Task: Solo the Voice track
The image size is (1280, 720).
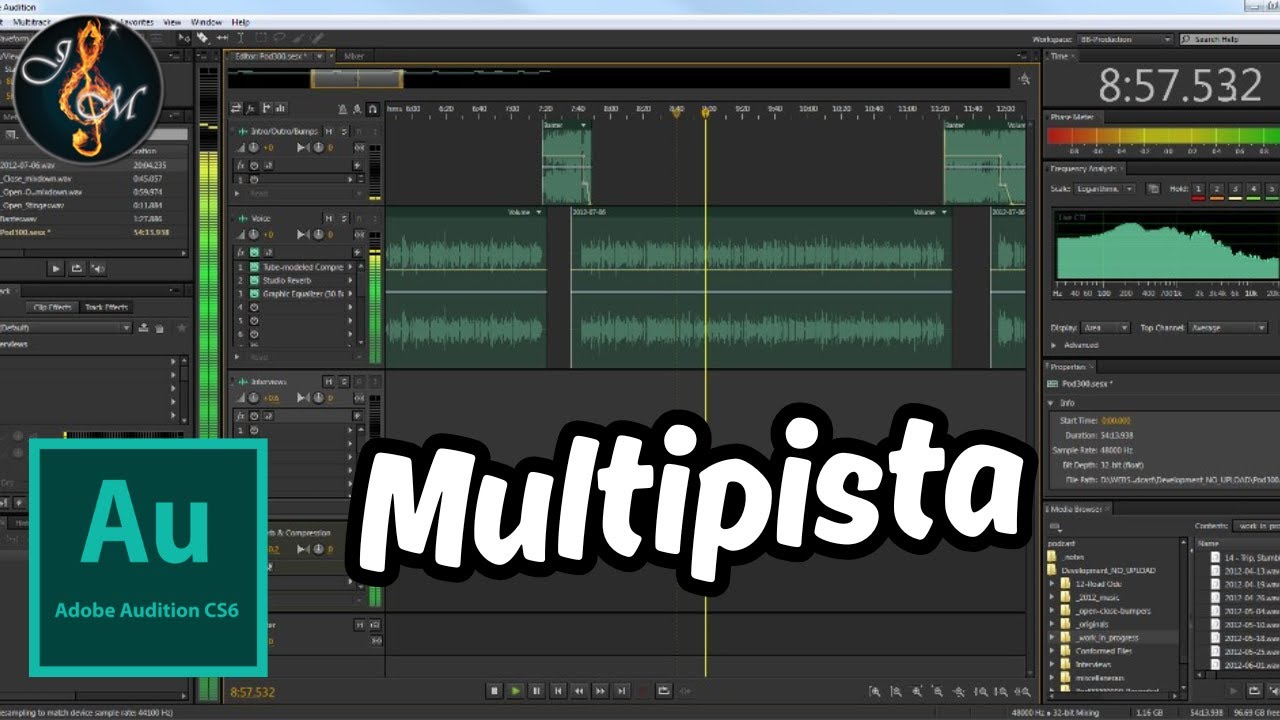Action: pyautogui.click(x=344, y=218)
